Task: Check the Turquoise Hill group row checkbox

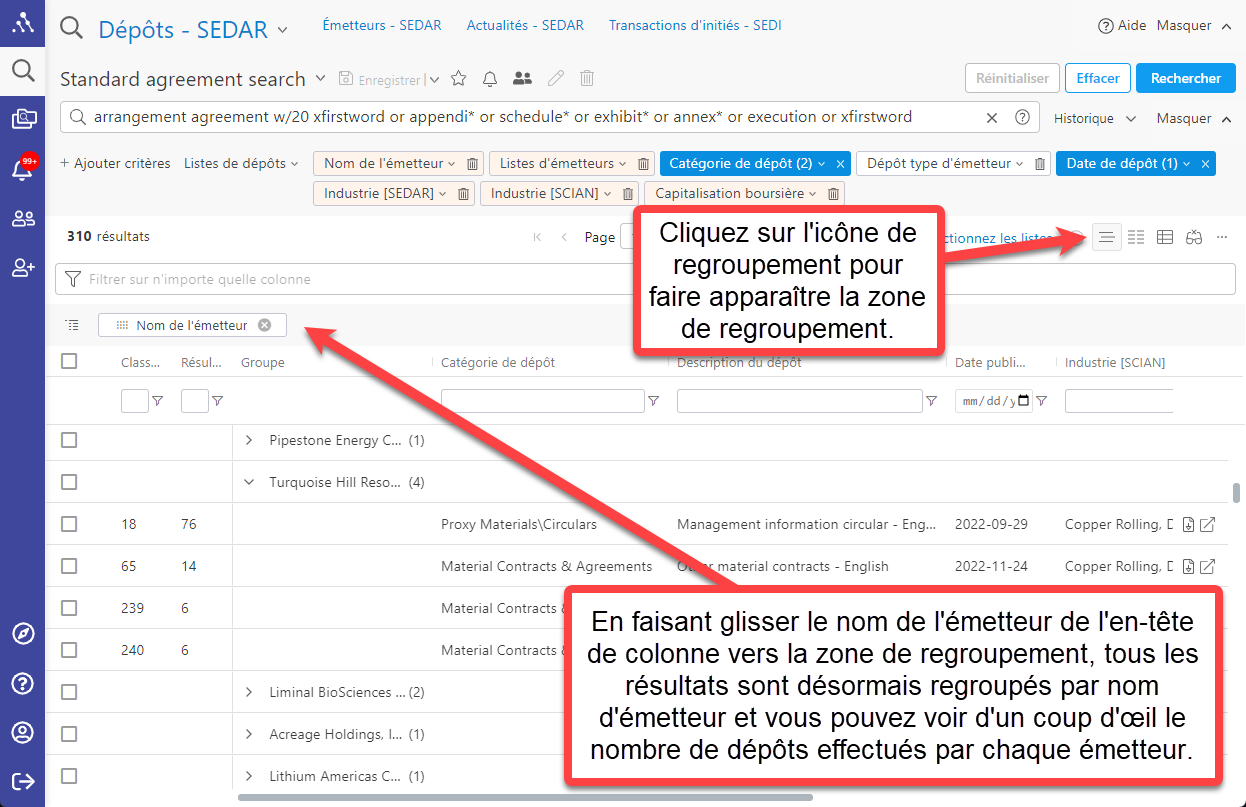Action: tap(69, 482)
